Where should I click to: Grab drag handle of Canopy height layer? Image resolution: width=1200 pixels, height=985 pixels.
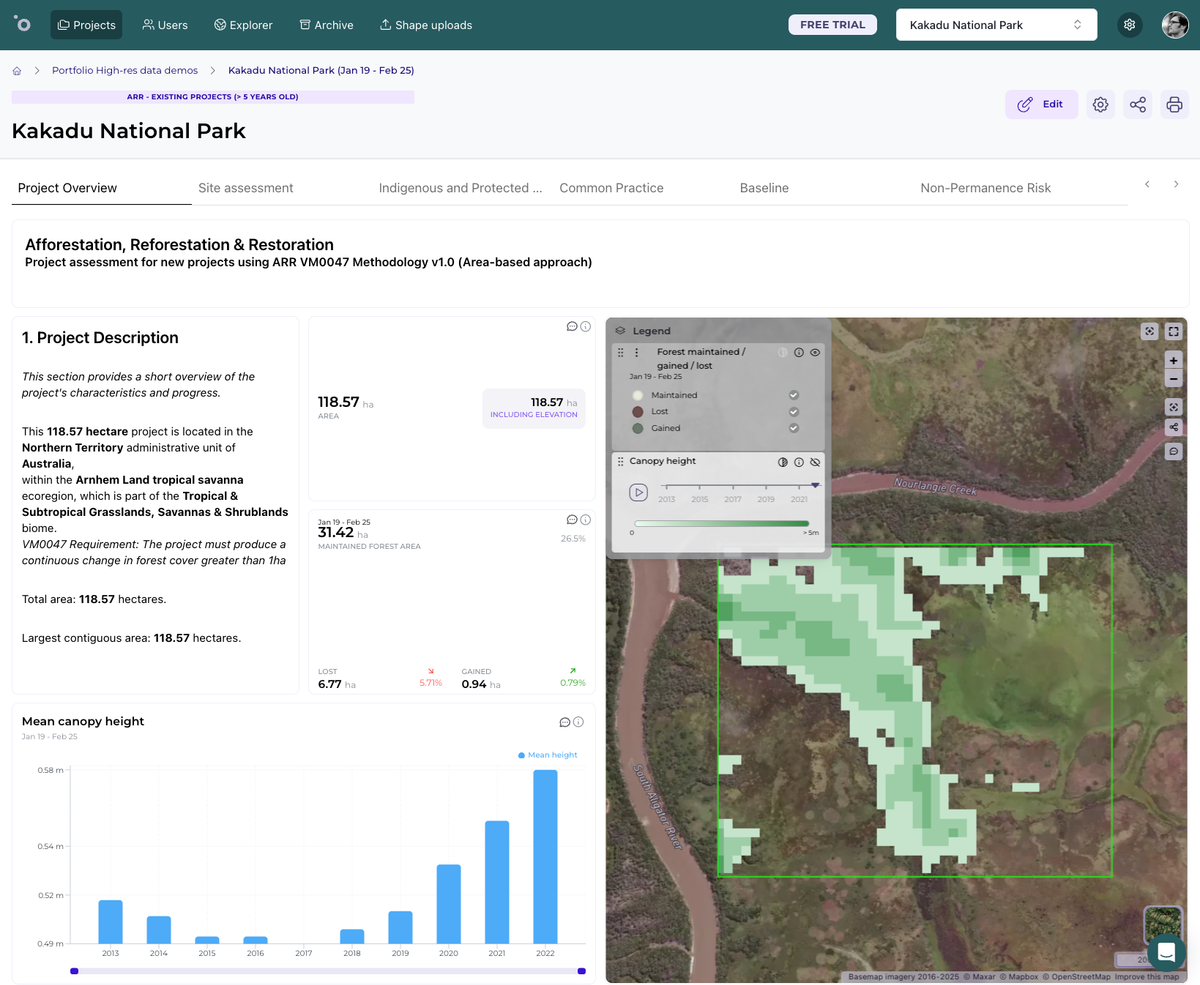pos(621,462)
